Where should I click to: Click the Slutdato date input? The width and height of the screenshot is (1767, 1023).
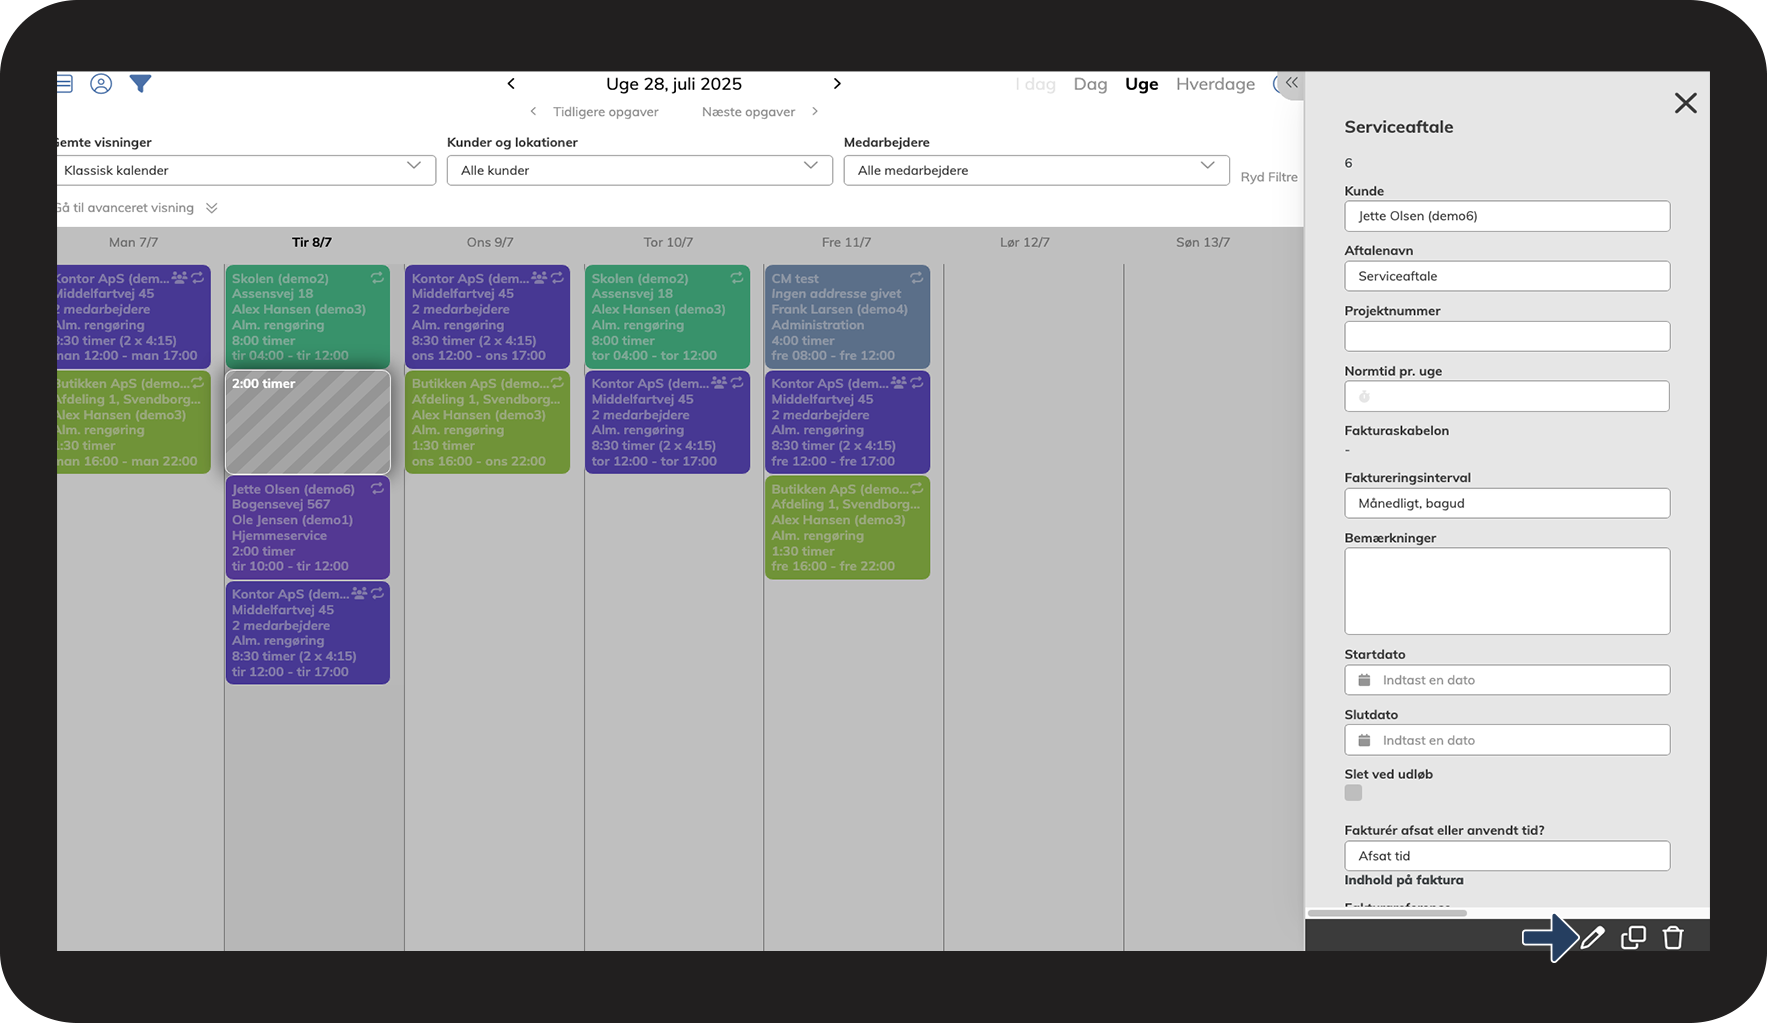1507,740
